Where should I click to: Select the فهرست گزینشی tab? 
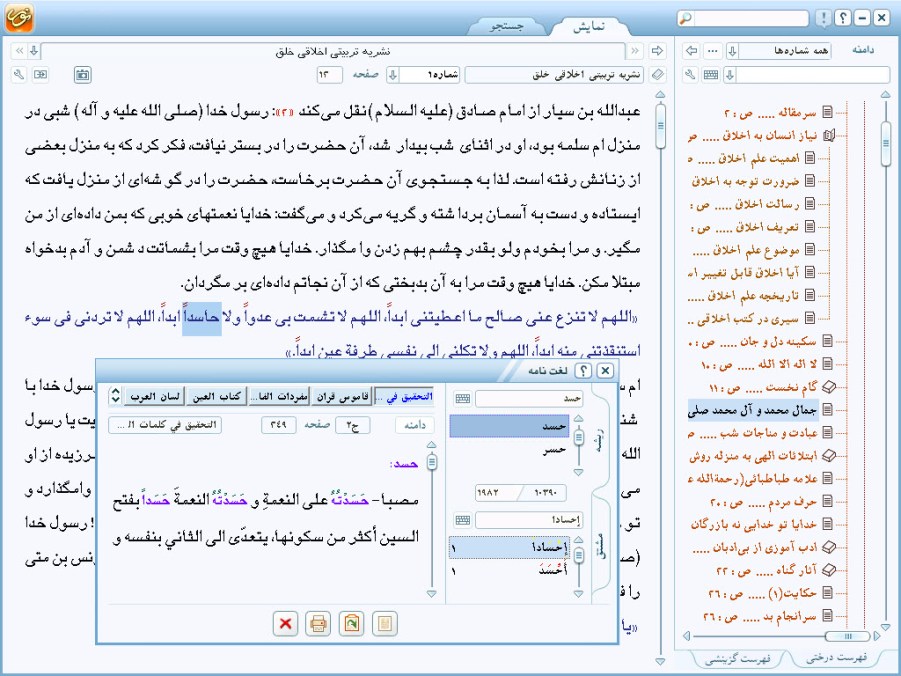click(x=738, y=659)
